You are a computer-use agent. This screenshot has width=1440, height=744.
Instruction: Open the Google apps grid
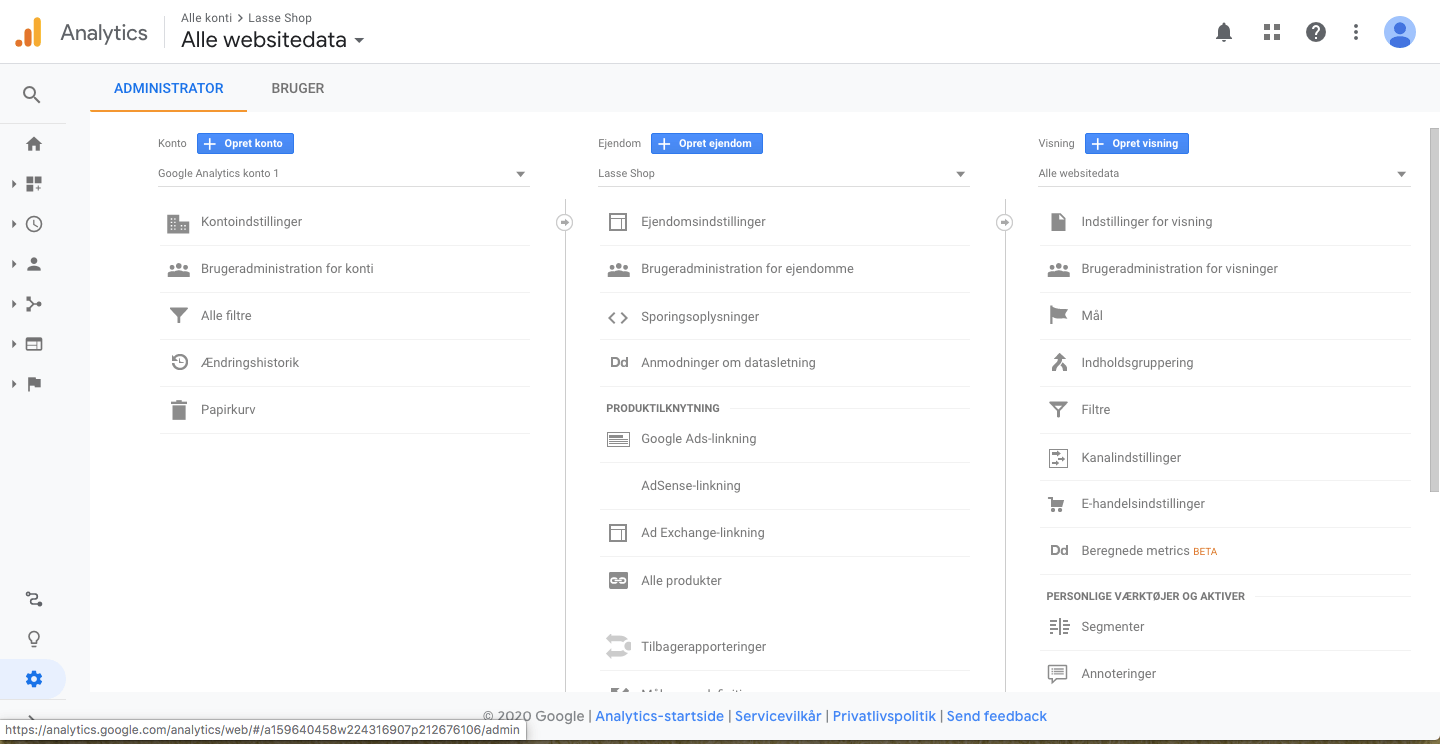[x=1272, y=32]
